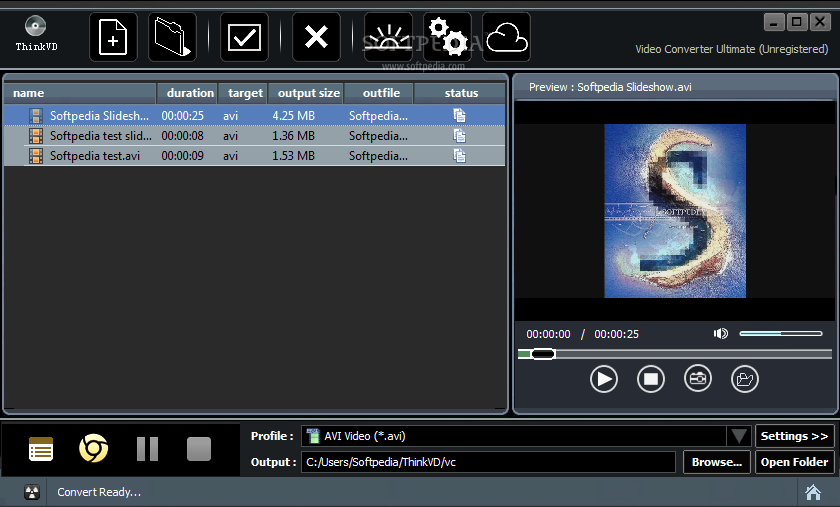840x507 pixels.
Task: Click status icon for Softpedia test slid... row
Action: point(459,136)
